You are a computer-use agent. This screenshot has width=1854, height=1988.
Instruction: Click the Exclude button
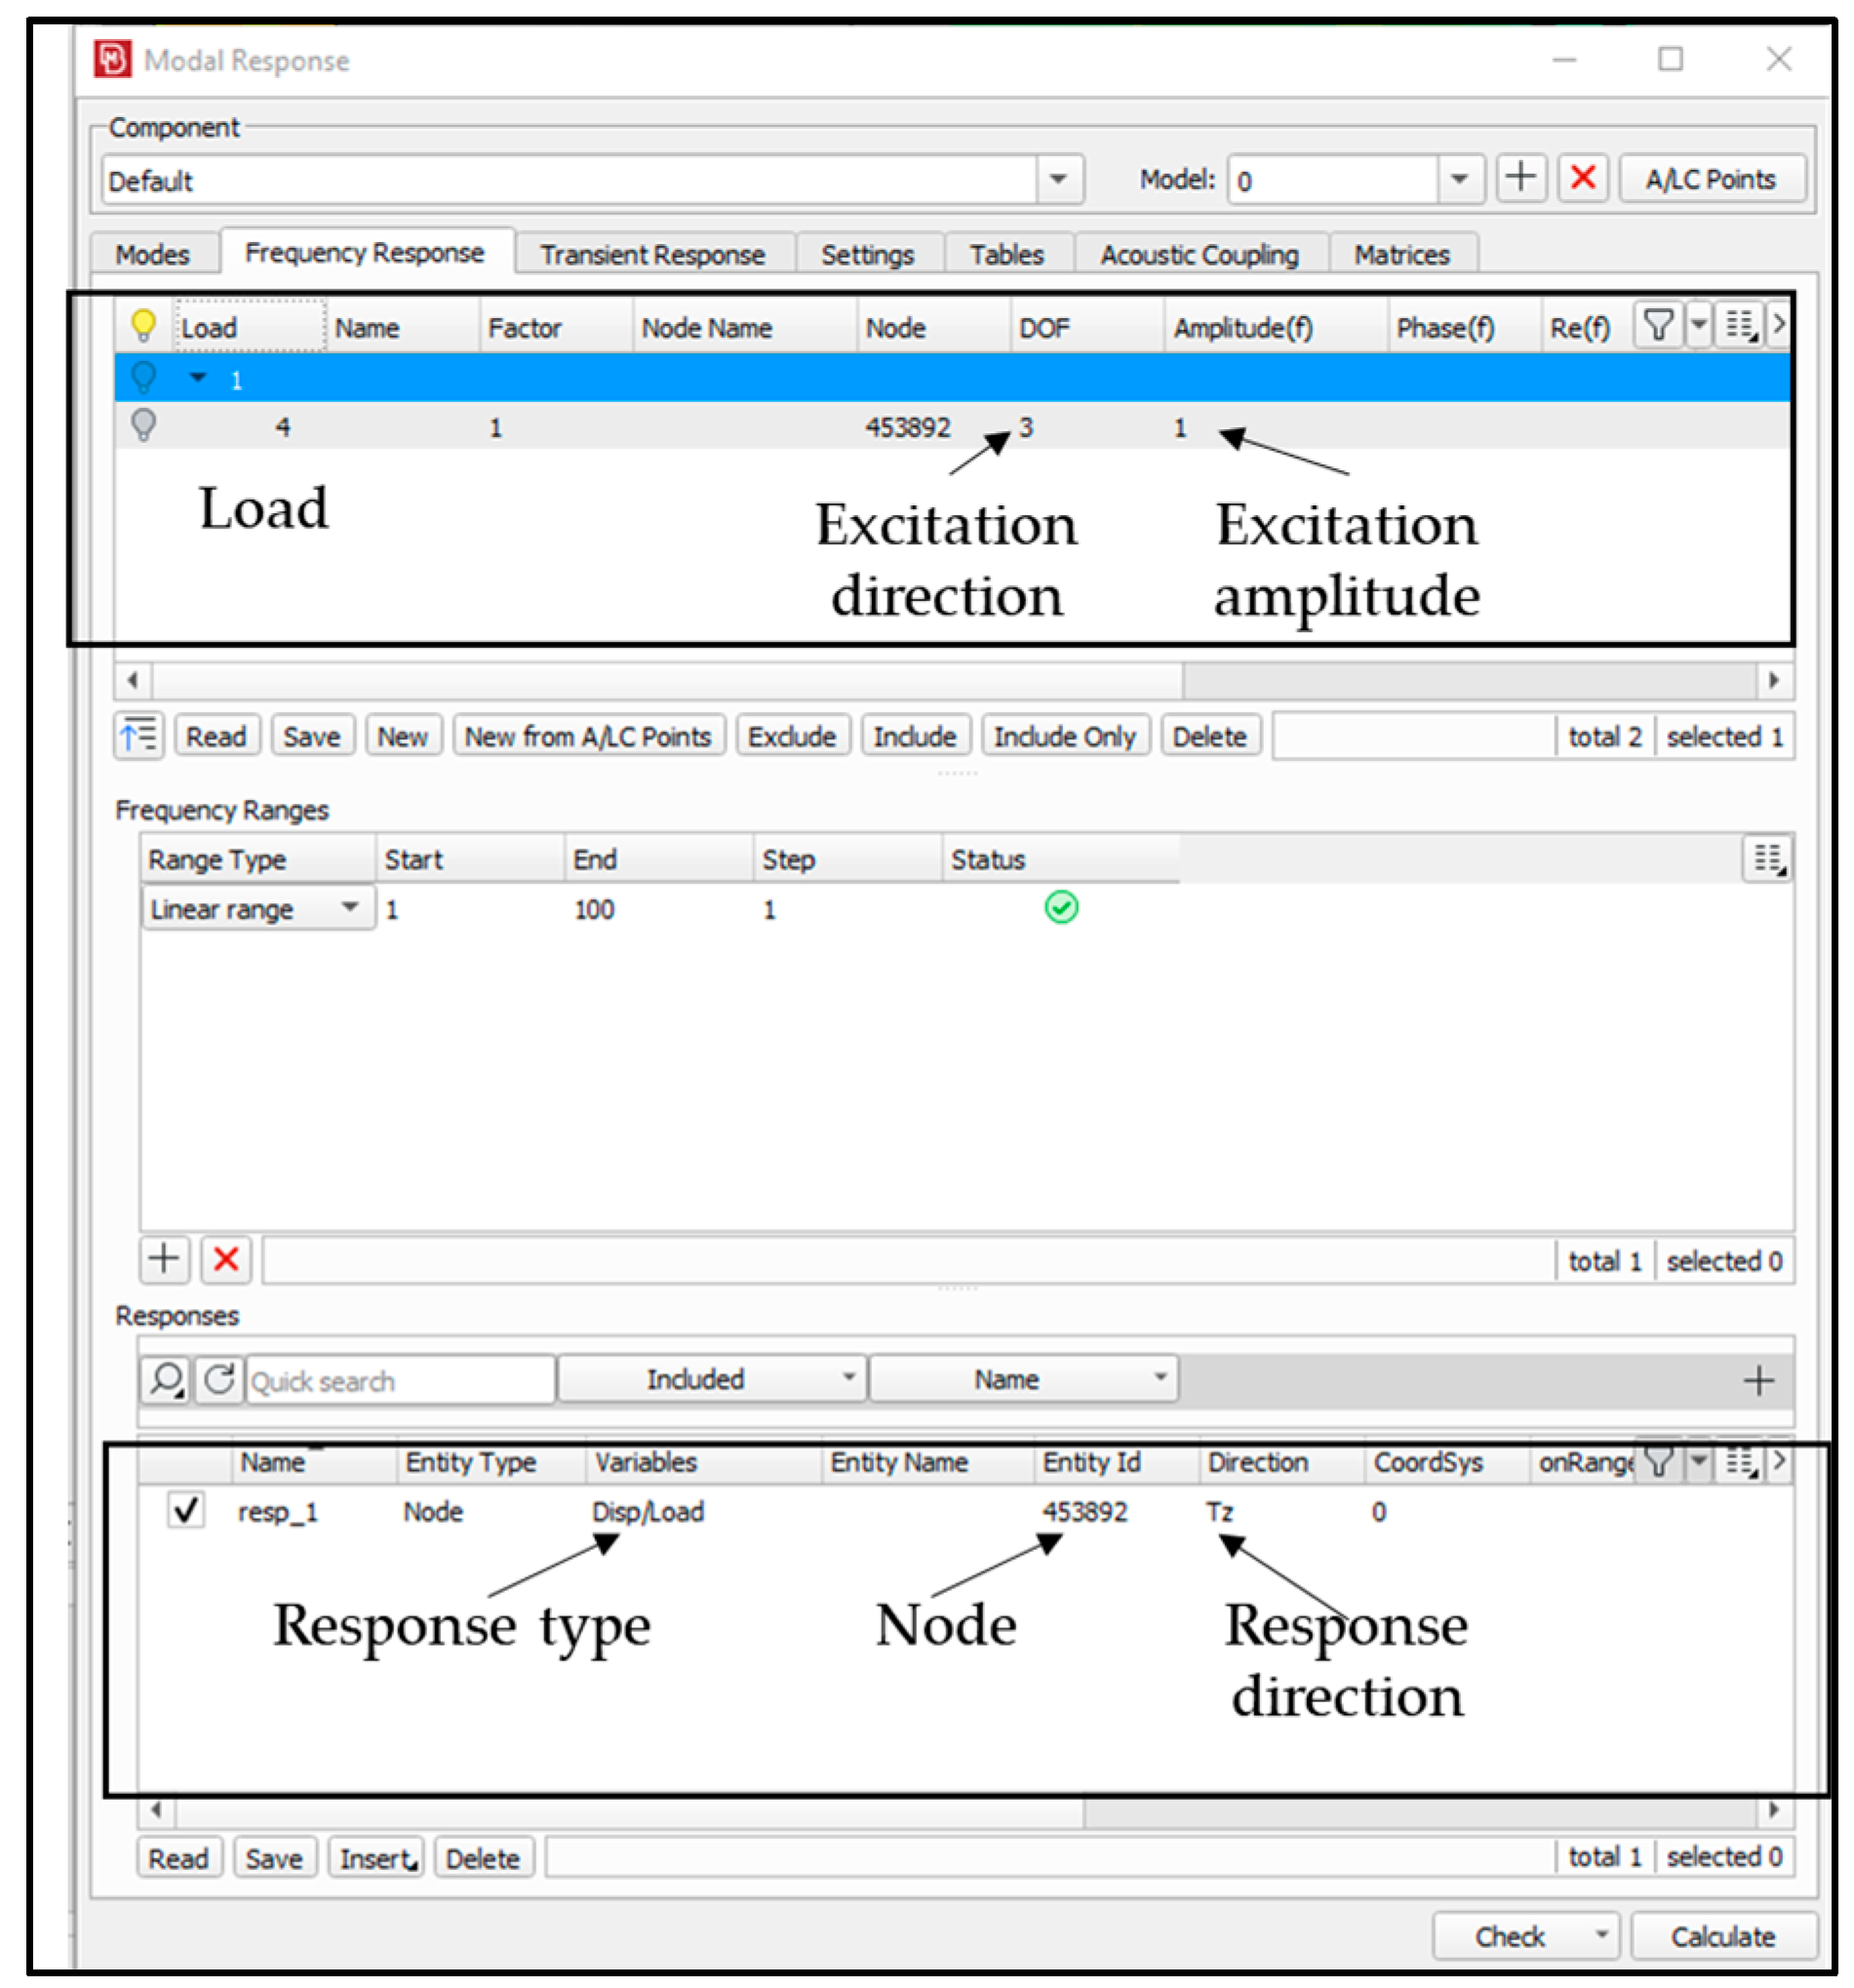point(792,736)
